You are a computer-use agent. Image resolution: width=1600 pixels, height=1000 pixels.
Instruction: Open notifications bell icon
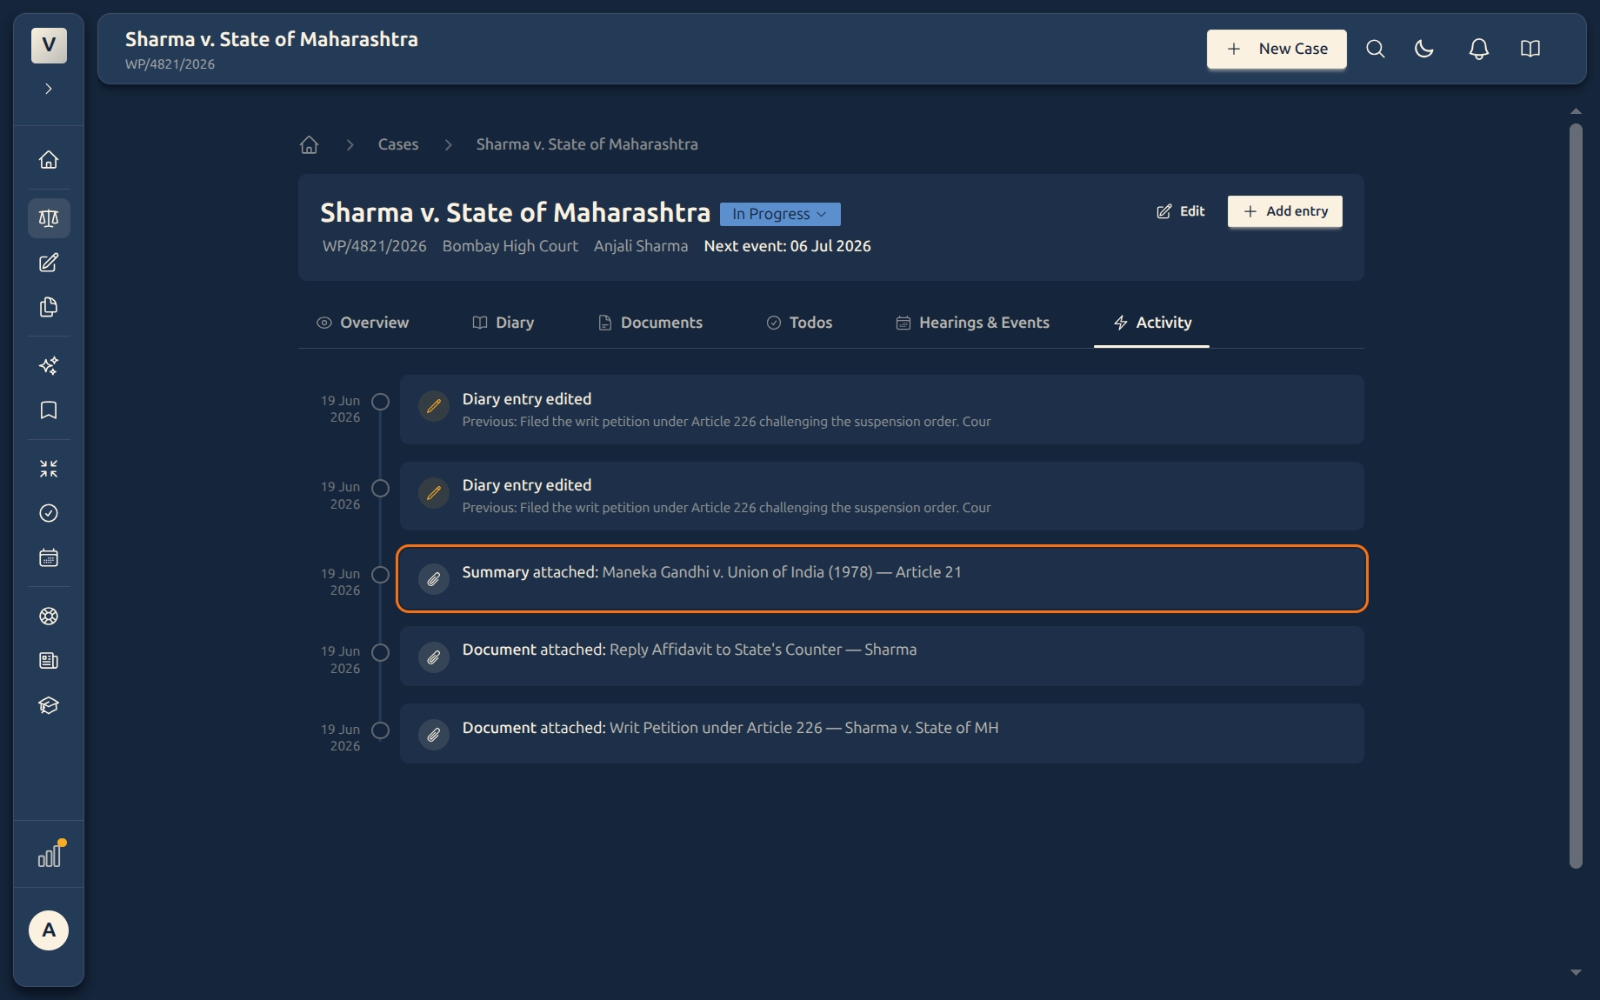click(x=1478, y=49)
